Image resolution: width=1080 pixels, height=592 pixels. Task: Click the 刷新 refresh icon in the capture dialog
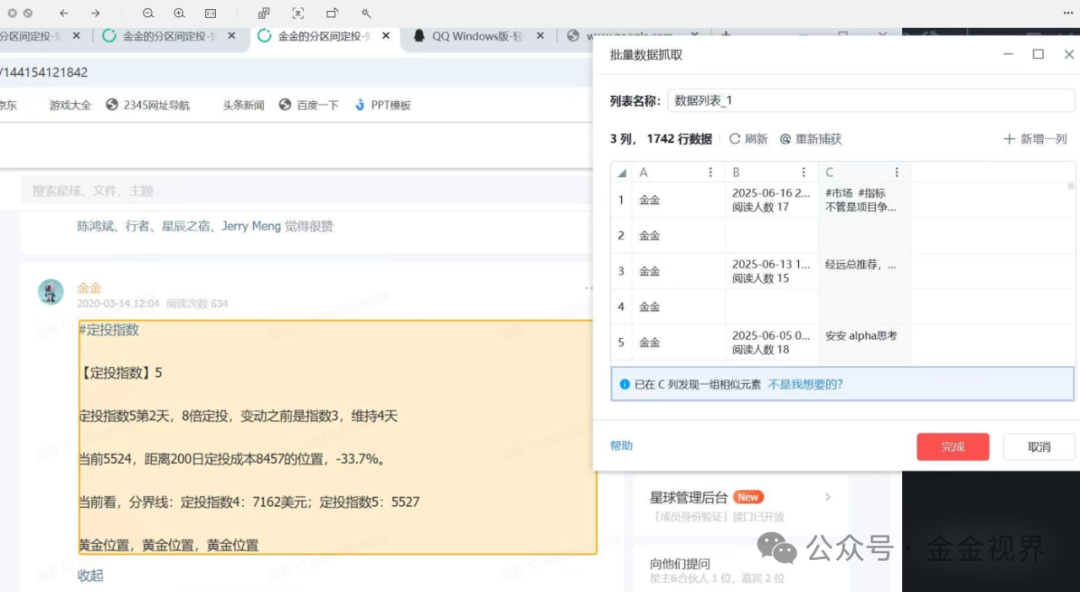(733, 138)
